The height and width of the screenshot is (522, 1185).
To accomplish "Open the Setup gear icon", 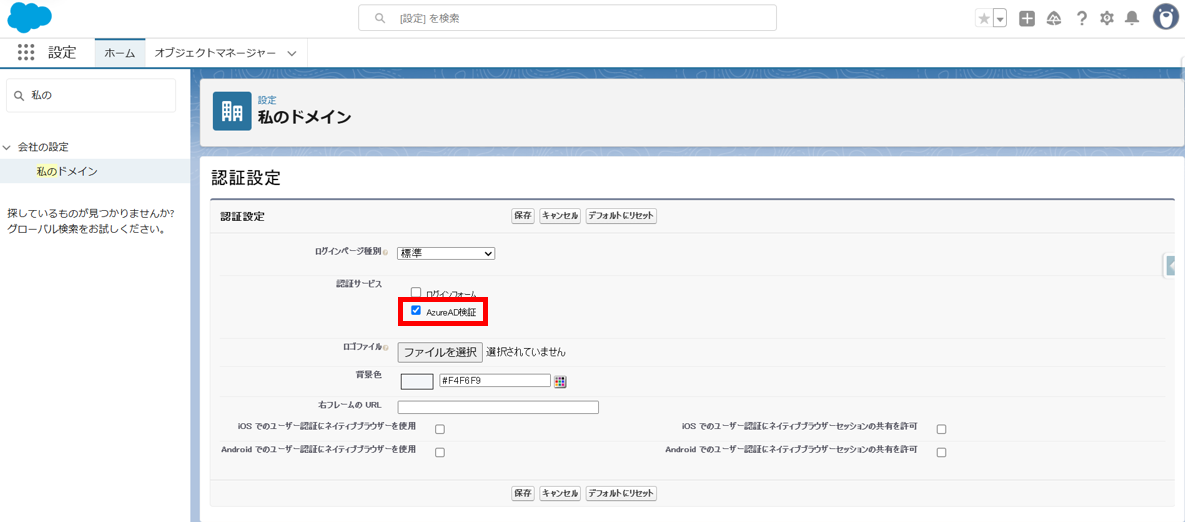I will click(x=1107, y=19).
